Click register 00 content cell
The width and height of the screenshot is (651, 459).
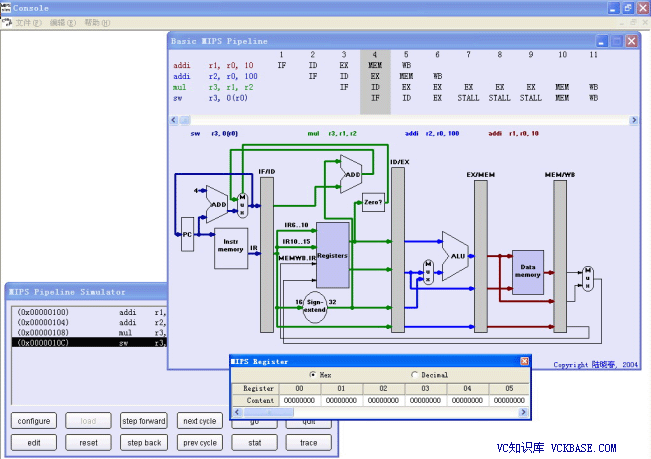pyautogui.click(x=299, y=400)
